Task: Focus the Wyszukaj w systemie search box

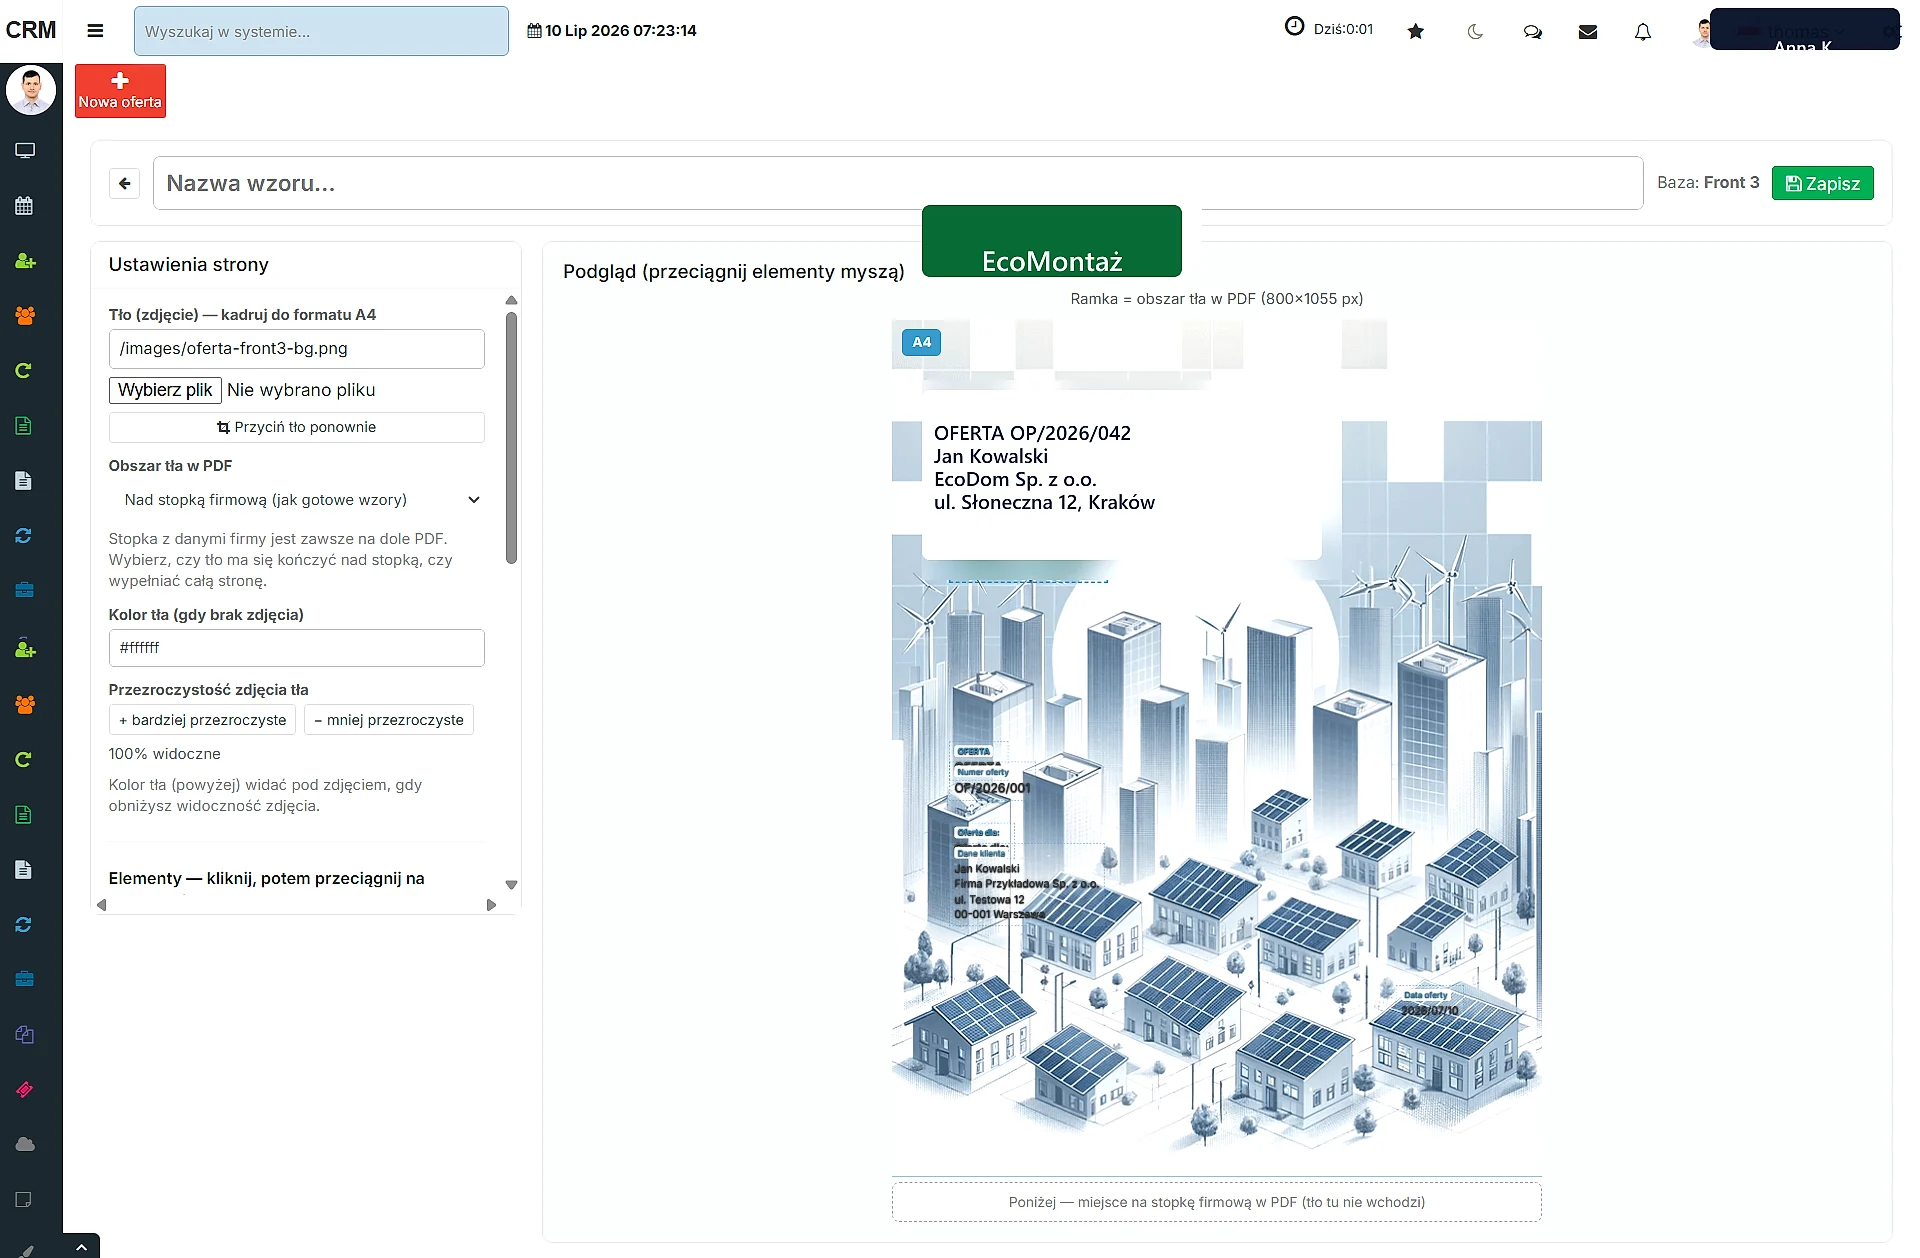Action: click(321, 31)
